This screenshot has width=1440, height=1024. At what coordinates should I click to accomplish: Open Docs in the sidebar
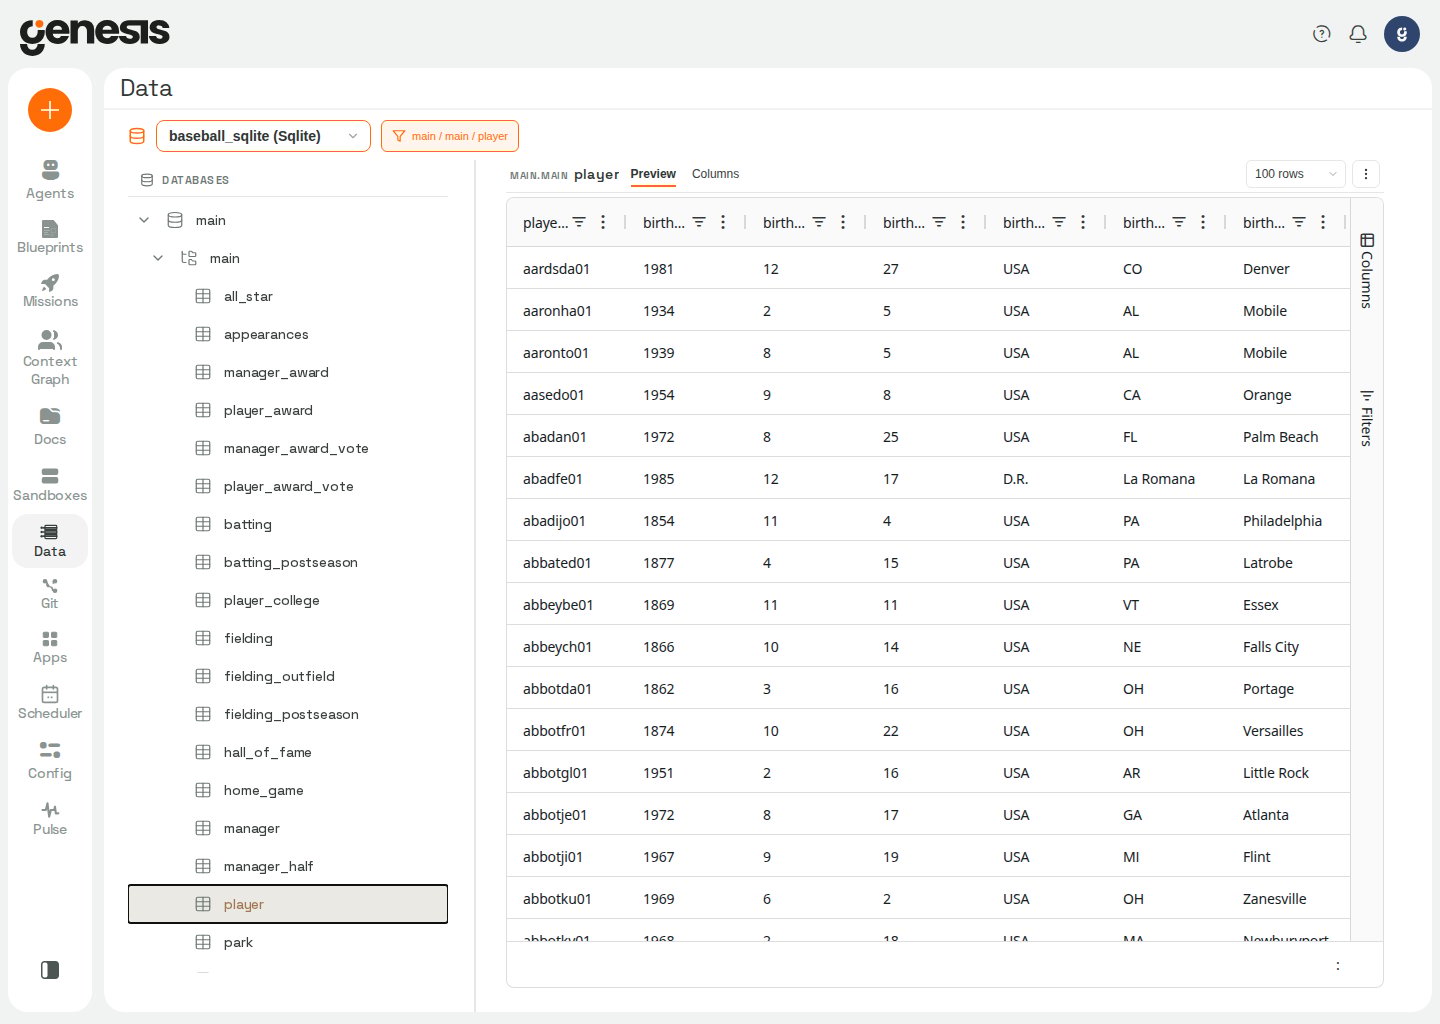pyautogui.click(x=50, y=426)
